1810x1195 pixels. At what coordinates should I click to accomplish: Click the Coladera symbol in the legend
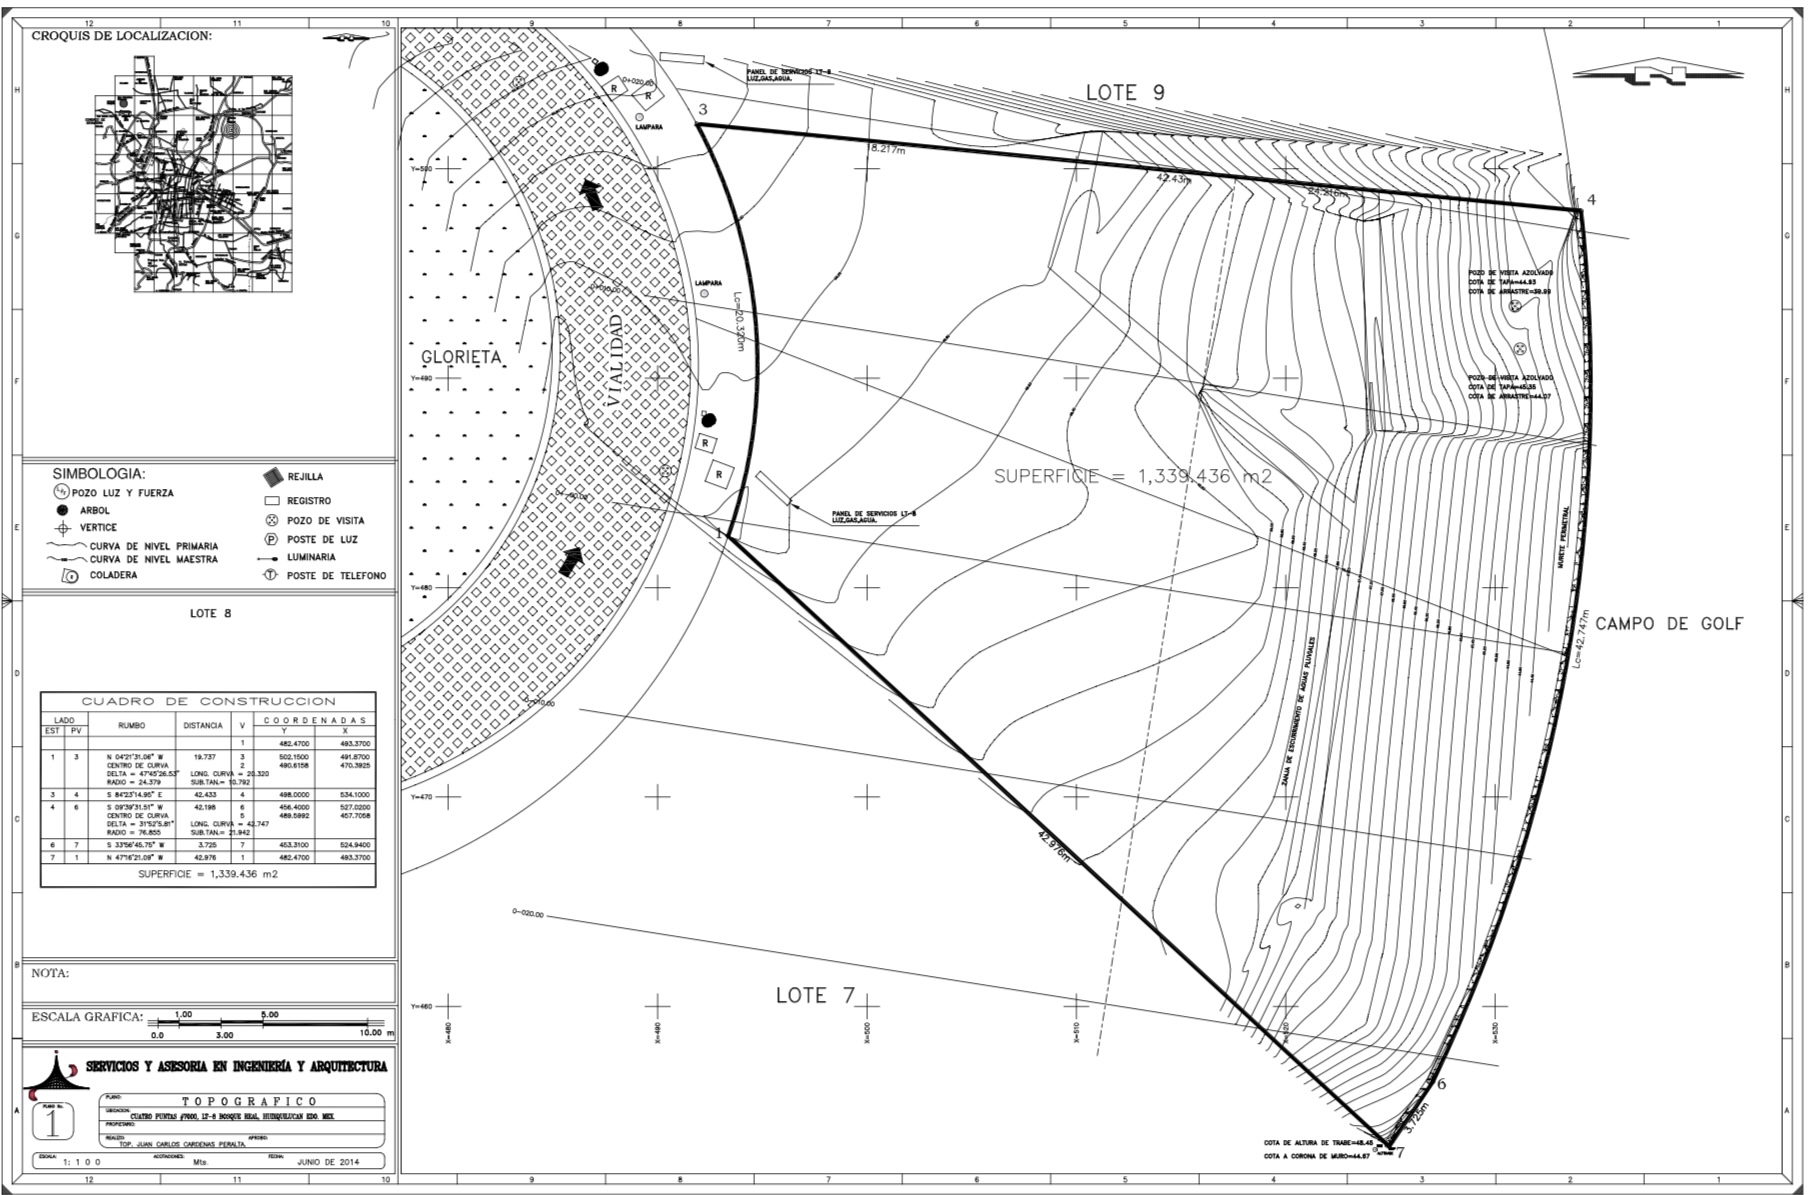pos(70,576)
